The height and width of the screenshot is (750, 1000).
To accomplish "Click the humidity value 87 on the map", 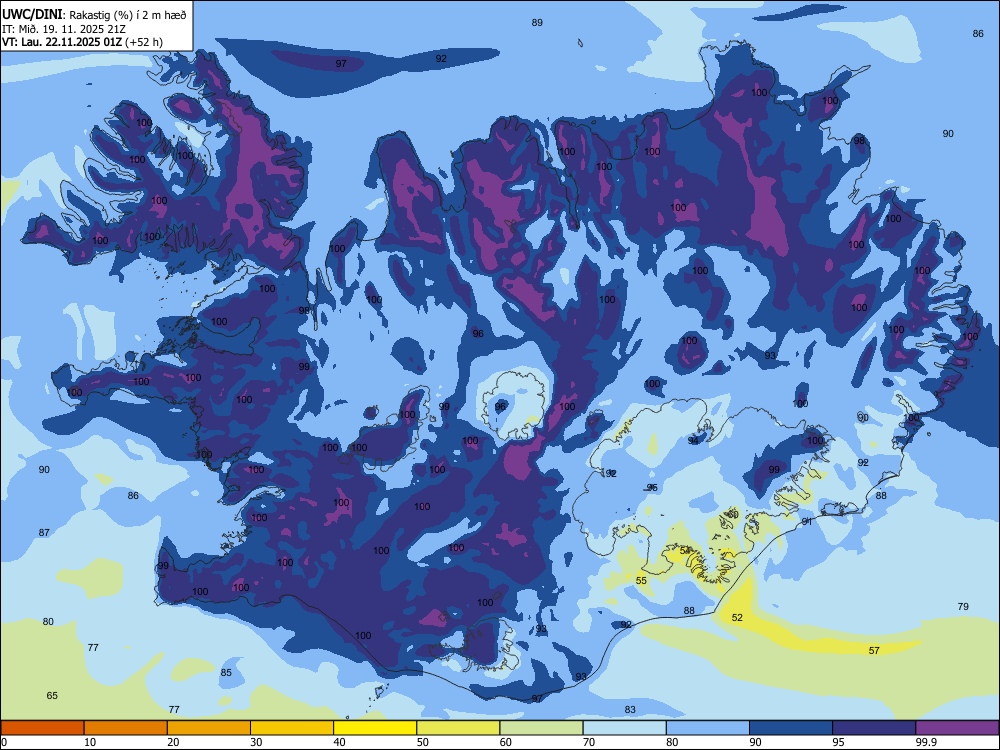I will coord(44,533).
